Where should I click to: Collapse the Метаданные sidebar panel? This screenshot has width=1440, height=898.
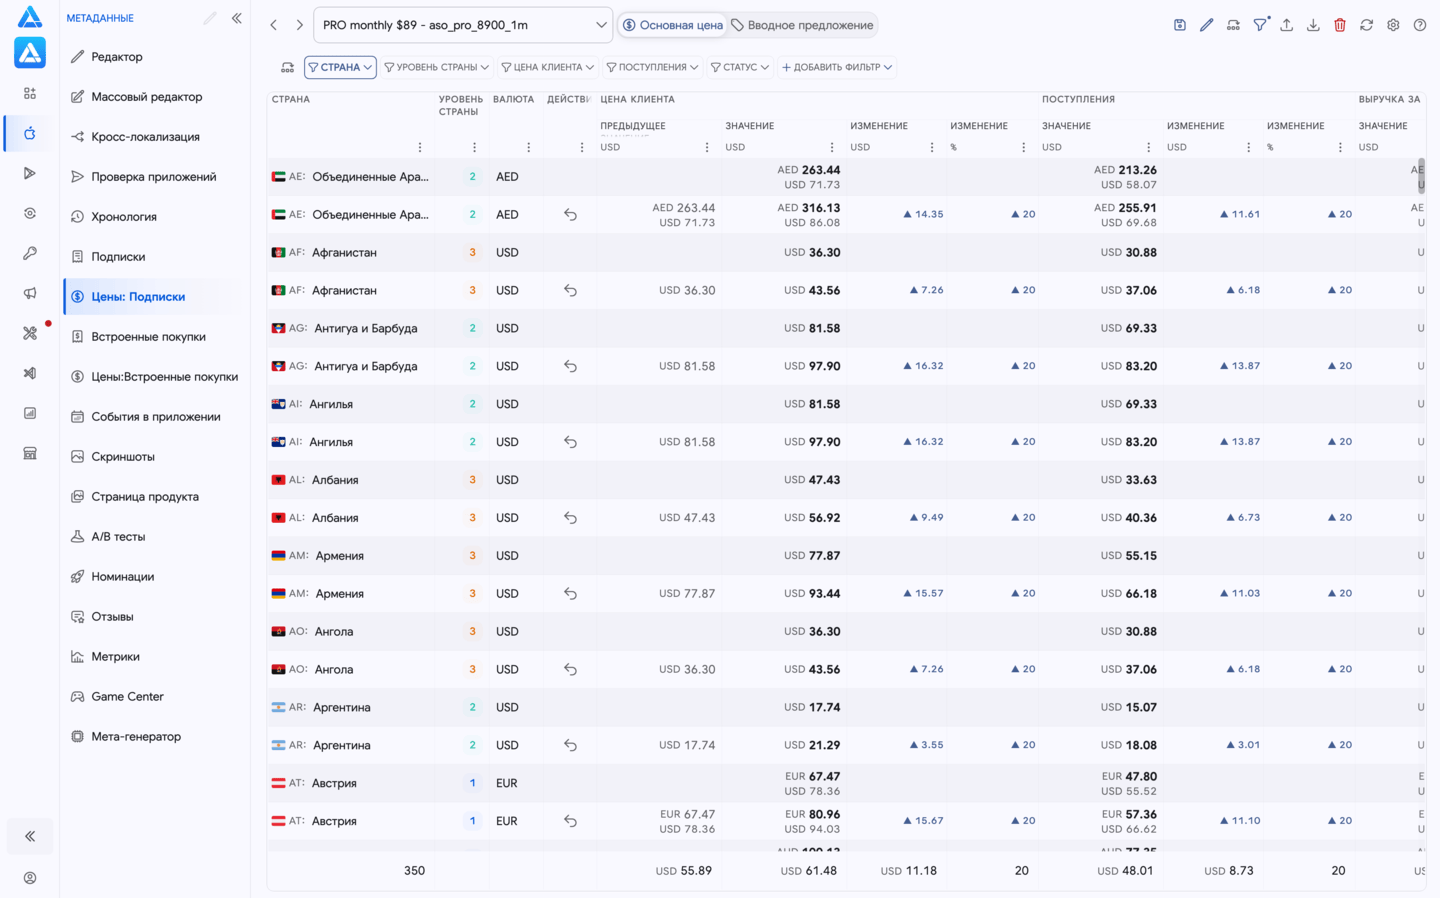click(x=237, y=18)
